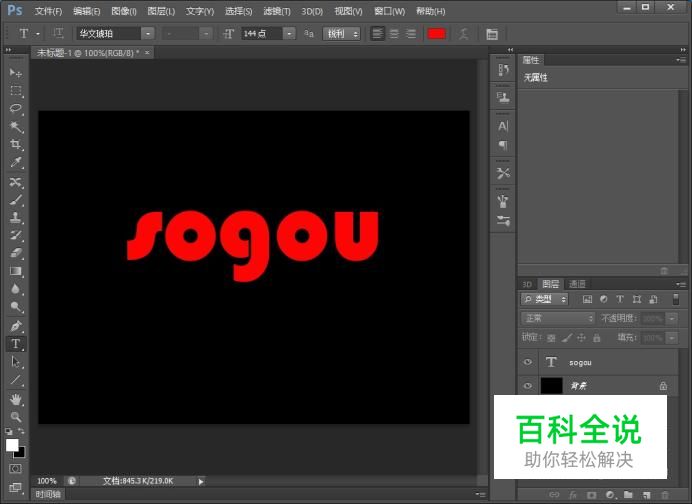This screenshot has height=504, width=692.
Task: Toggle visibility of the 背景 layer
Action: pos(528,385)
